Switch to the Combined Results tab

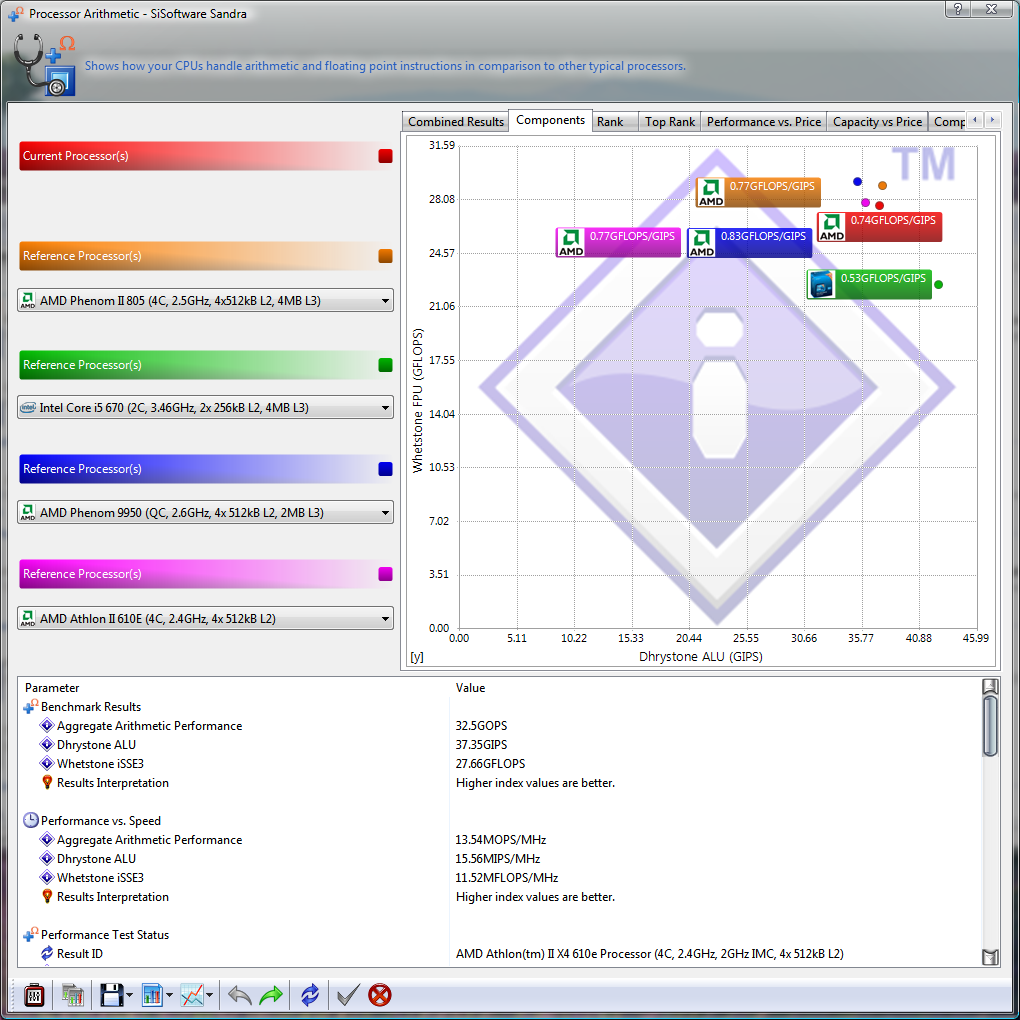click(455, 122)
